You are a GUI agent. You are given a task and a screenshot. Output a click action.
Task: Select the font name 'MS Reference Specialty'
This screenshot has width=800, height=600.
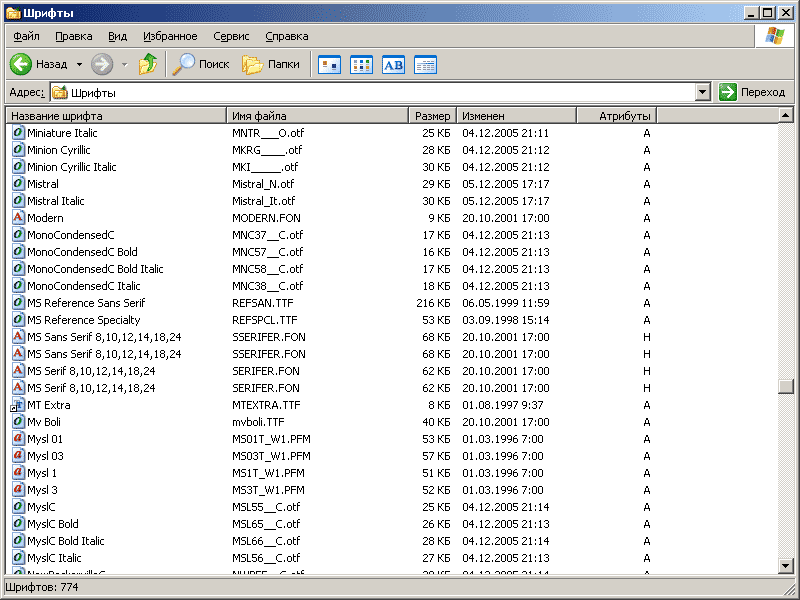[x=84, y=320]
